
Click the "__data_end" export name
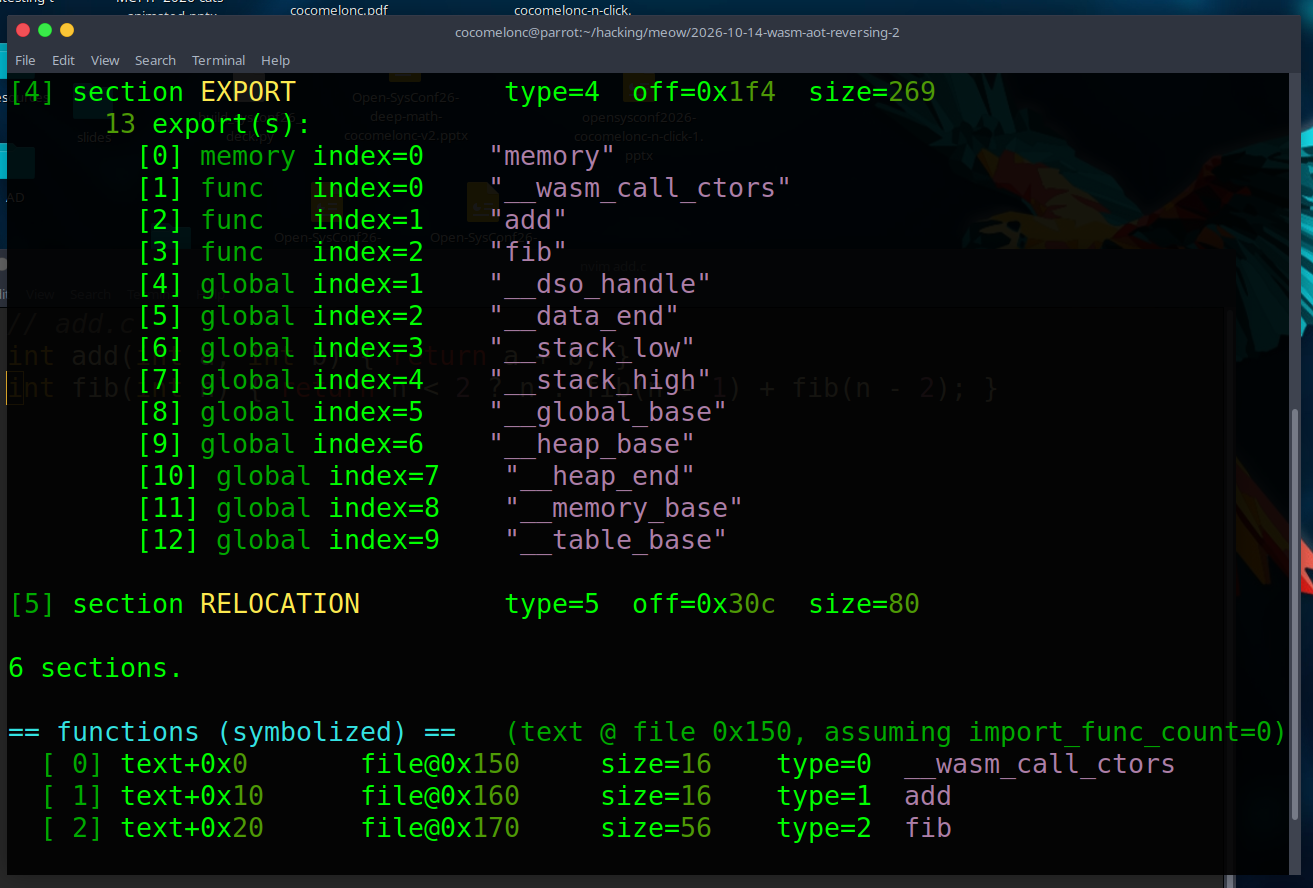click(x=584, y=316)
